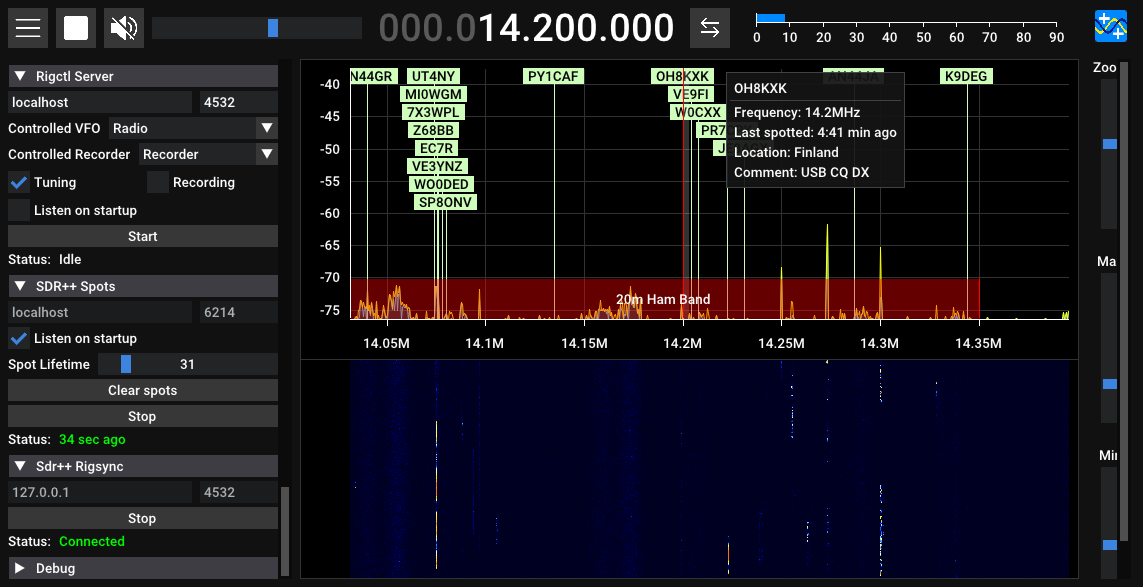
Task: Click the Rigsync port 4532 field
Action: coord(238,492)
